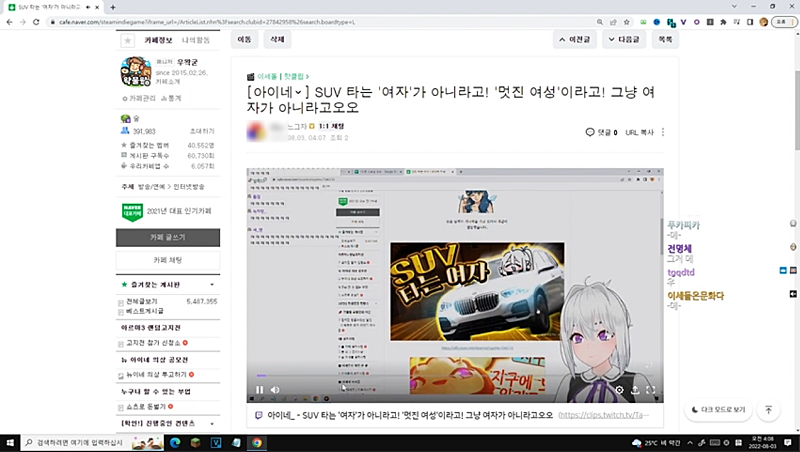The image size is (800, 452).
Task: Click the Windows taskbar search box
Action: pos(85,442)
